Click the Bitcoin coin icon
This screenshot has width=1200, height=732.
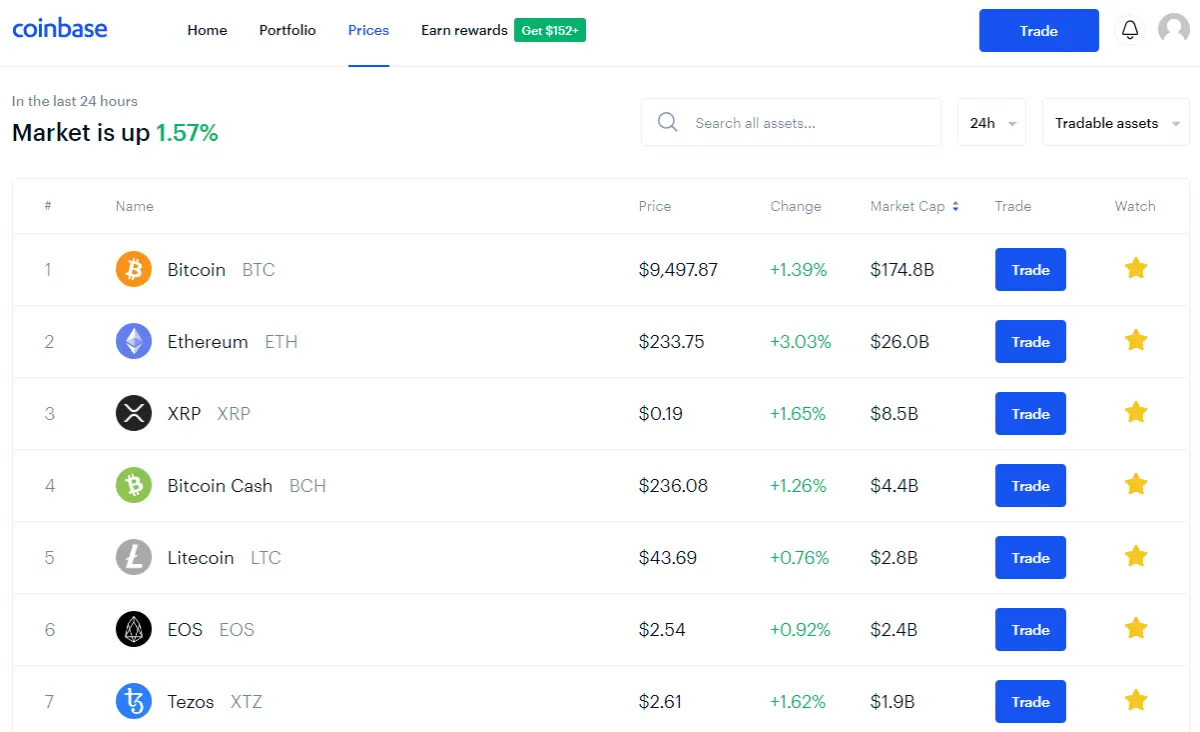coord(134,269)
